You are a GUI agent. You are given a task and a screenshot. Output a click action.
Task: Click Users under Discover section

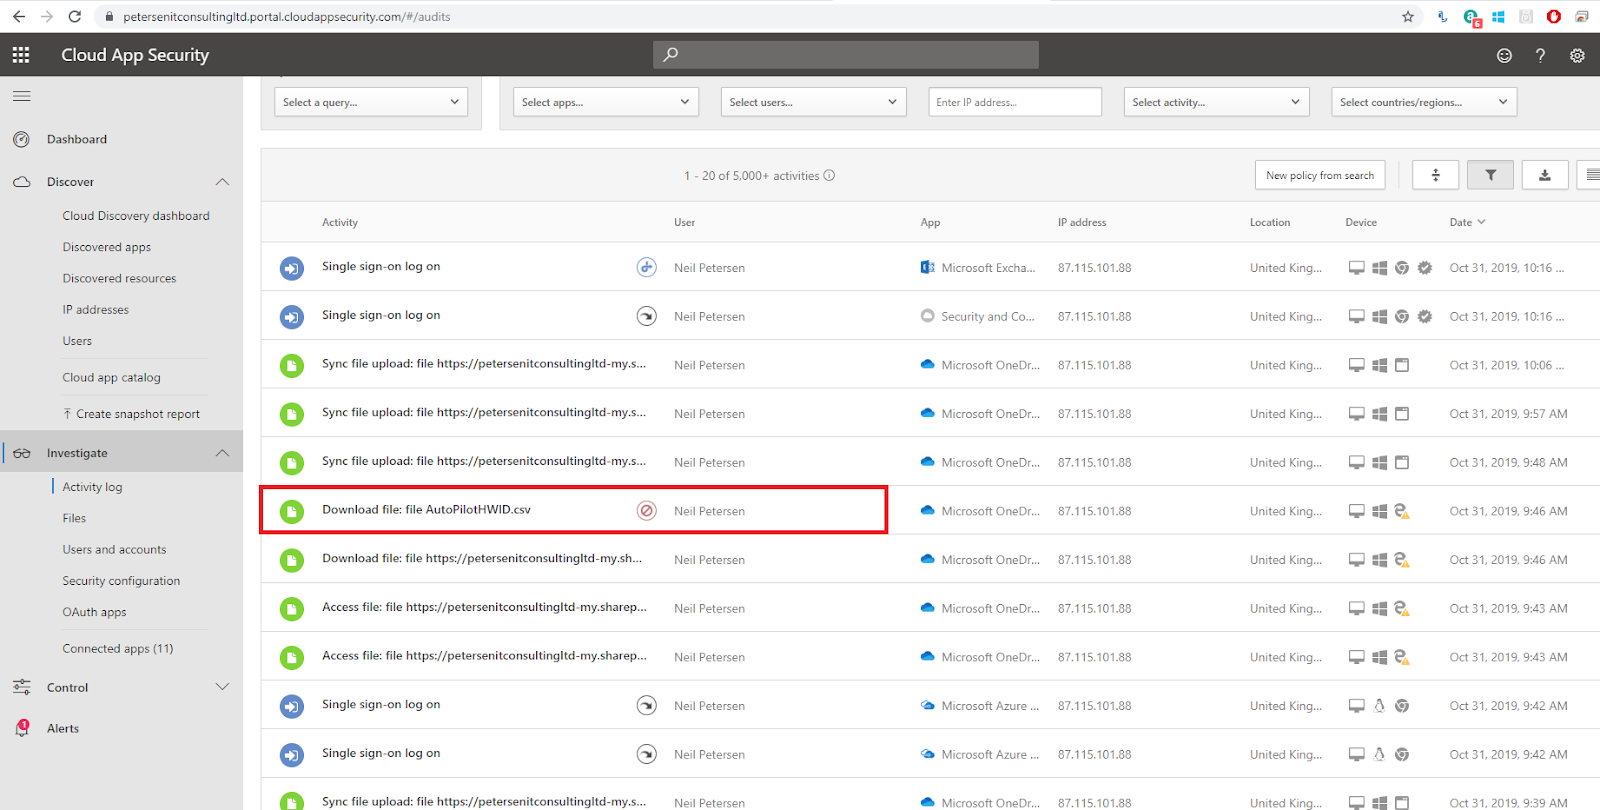click(x=77, y=341)
